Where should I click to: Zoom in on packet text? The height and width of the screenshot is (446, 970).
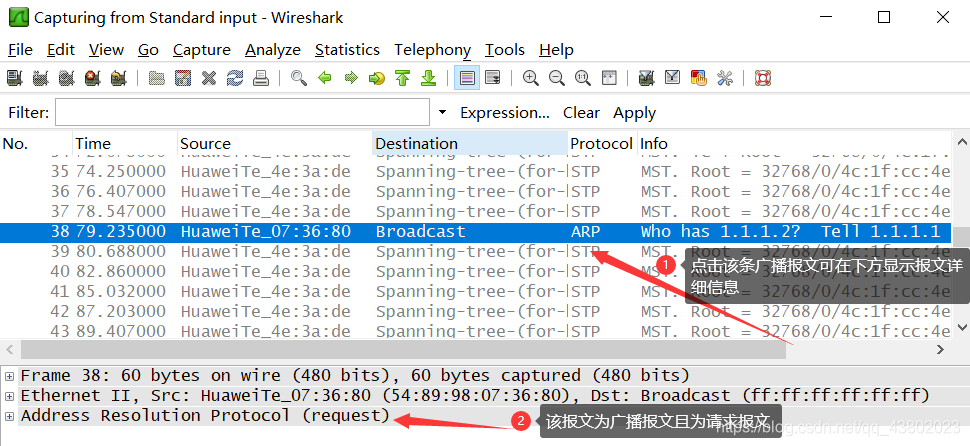coord(530,78)
